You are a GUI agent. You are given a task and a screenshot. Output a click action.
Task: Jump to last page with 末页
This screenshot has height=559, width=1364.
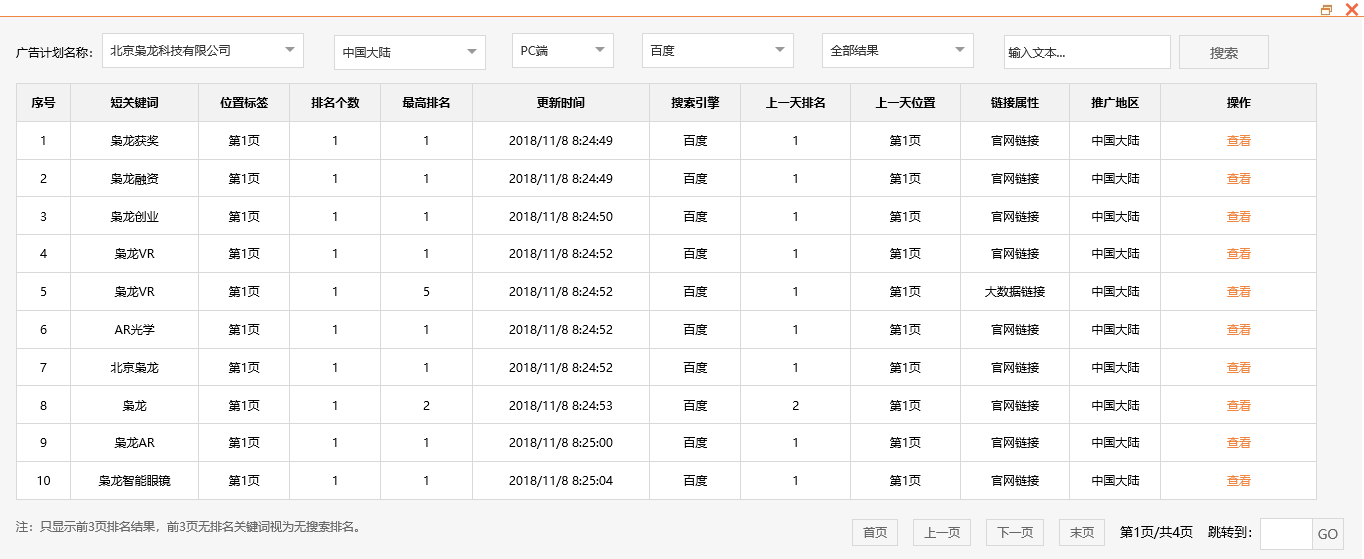click(1082, 533)
